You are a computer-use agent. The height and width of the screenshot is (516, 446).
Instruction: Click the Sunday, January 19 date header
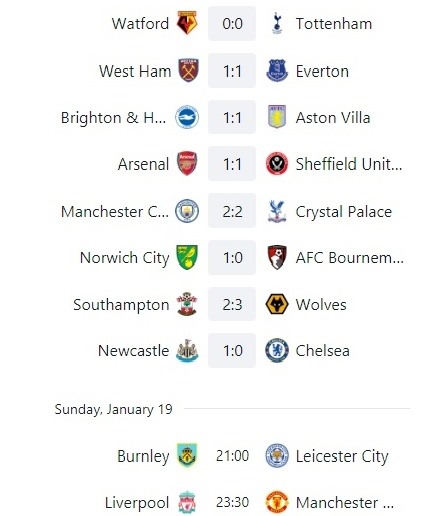coord(113,409)
